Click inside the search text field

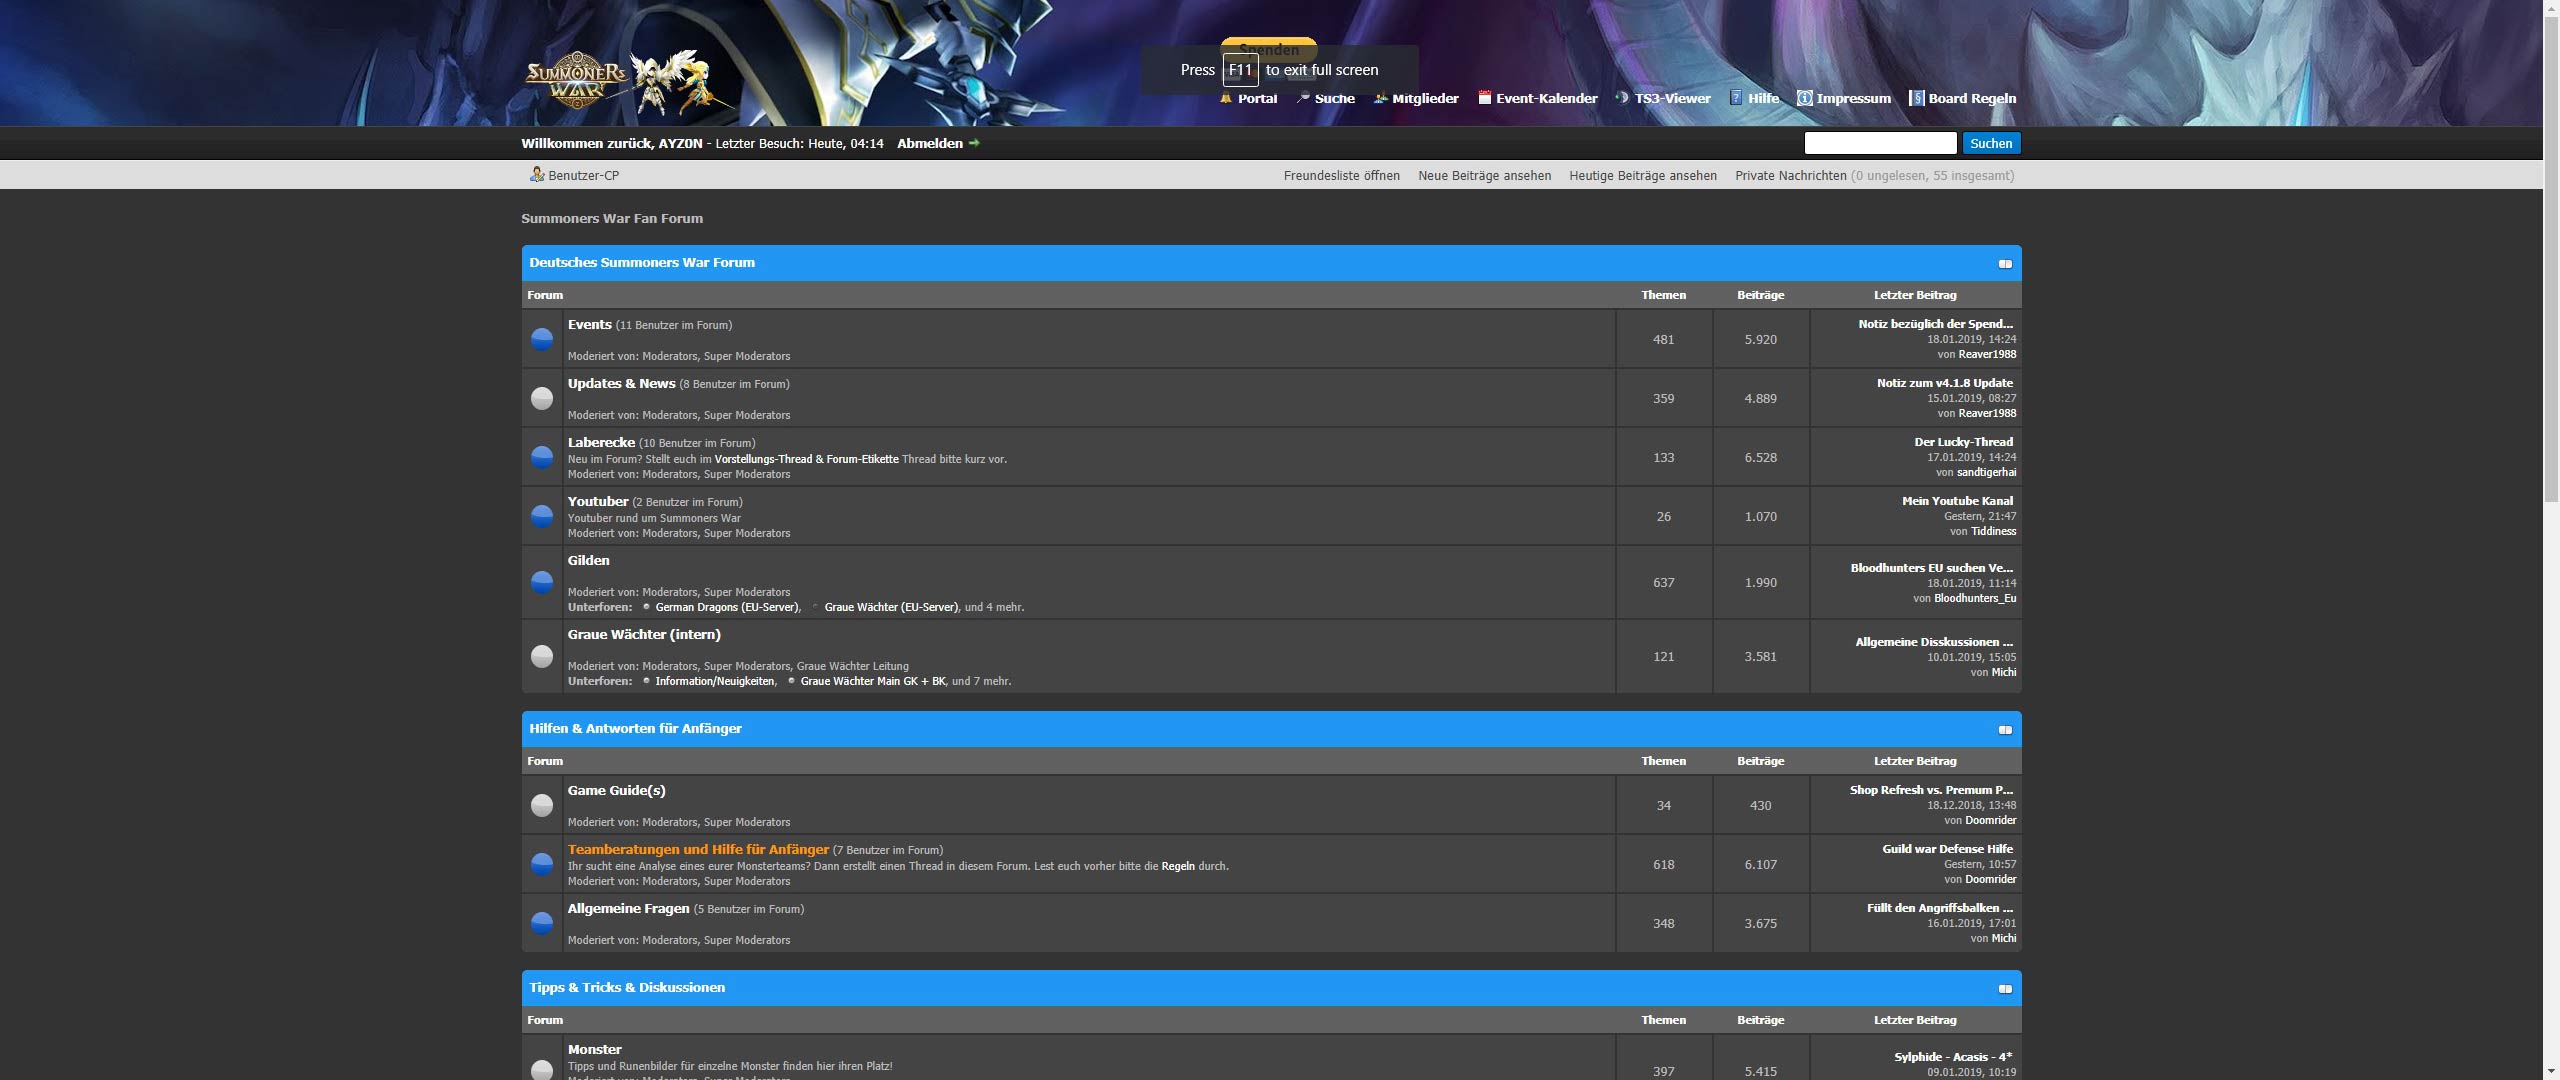[x=1880, y=143]
